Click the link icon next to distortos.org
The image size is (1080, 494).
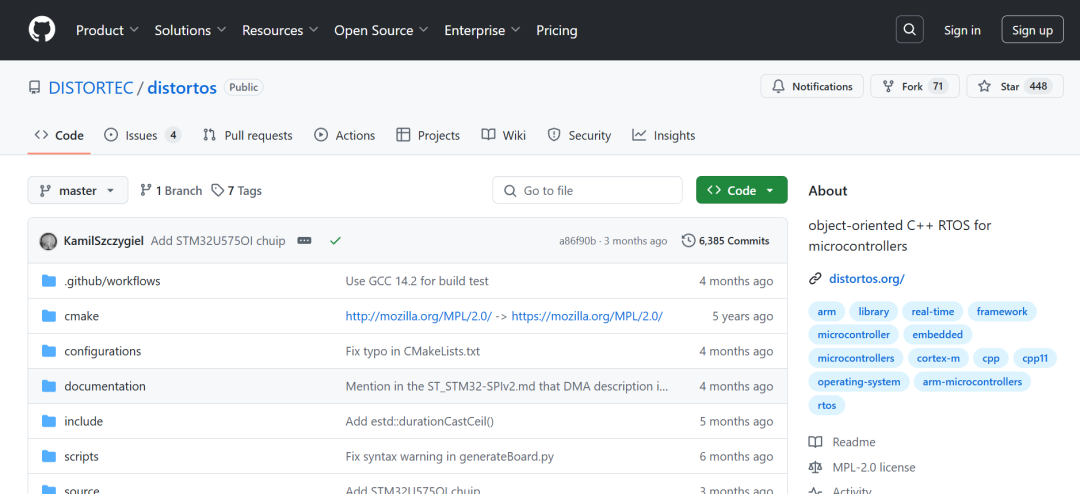tap(816, 279)
